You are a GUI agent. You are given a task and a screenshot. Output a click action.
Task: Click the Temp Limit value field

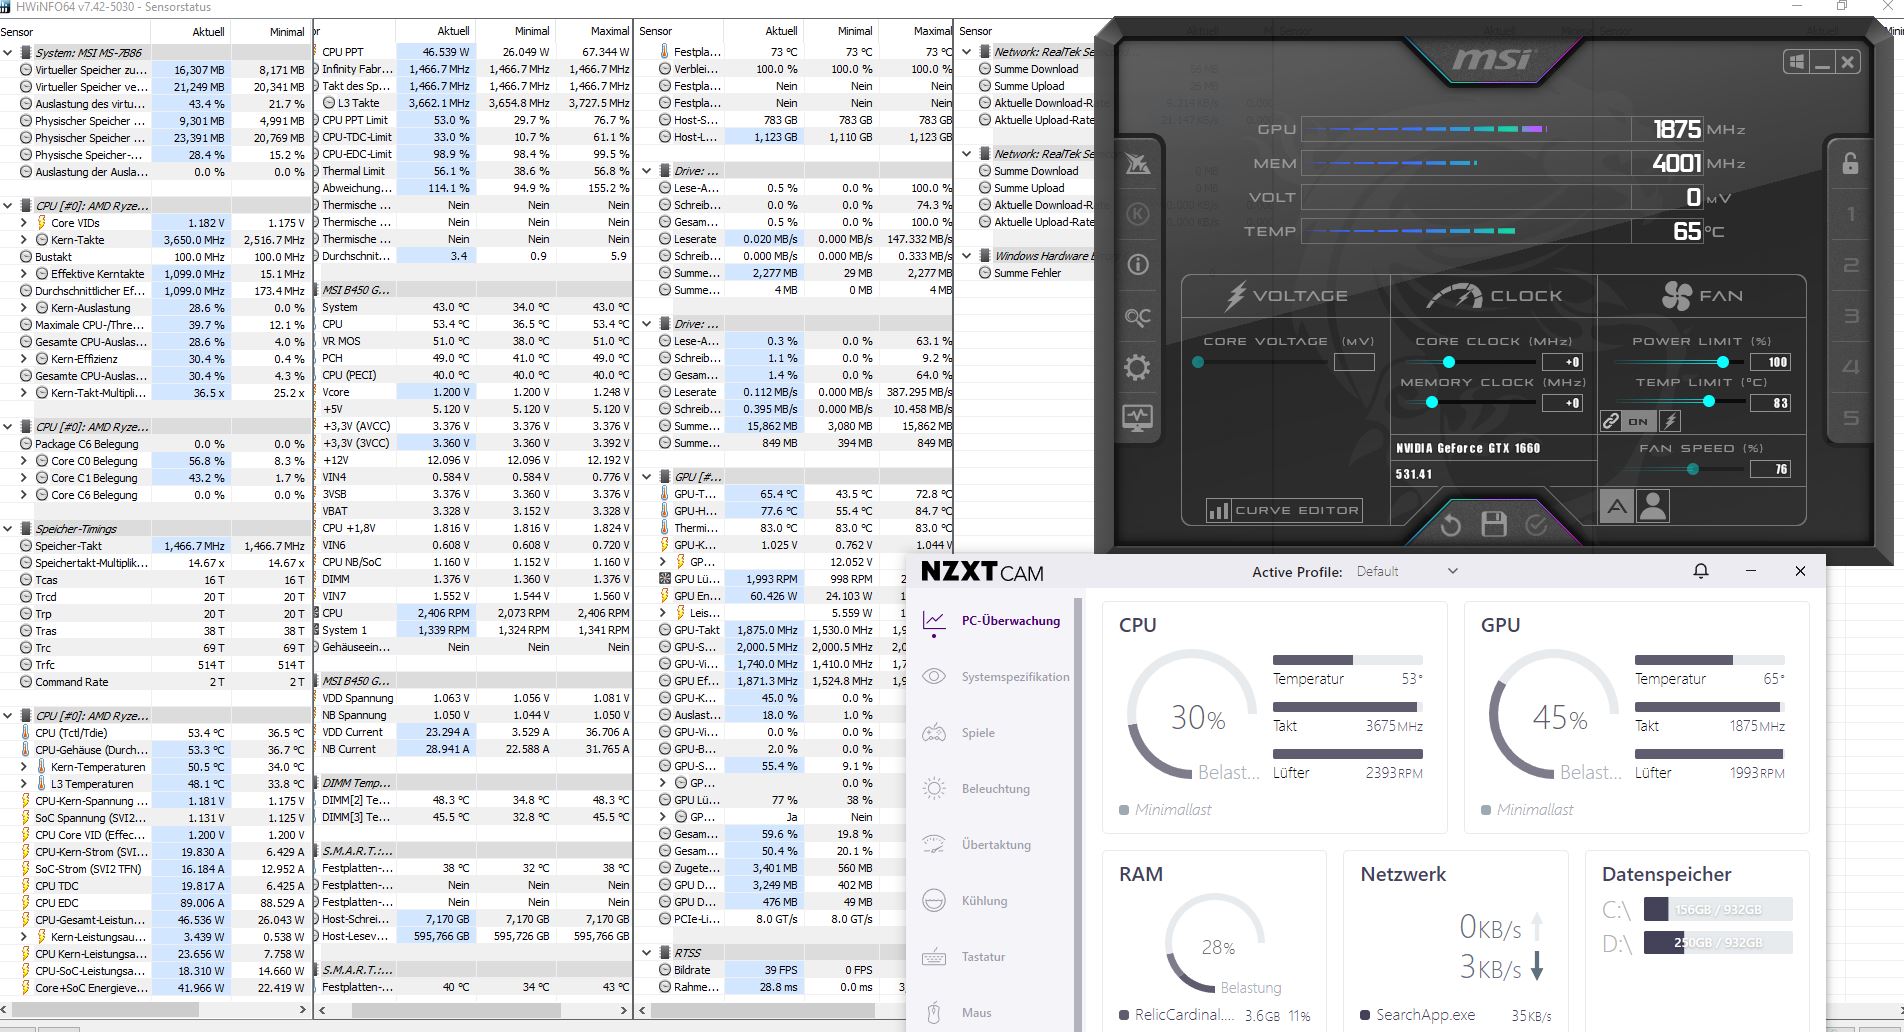click(x=1770, y=403)
